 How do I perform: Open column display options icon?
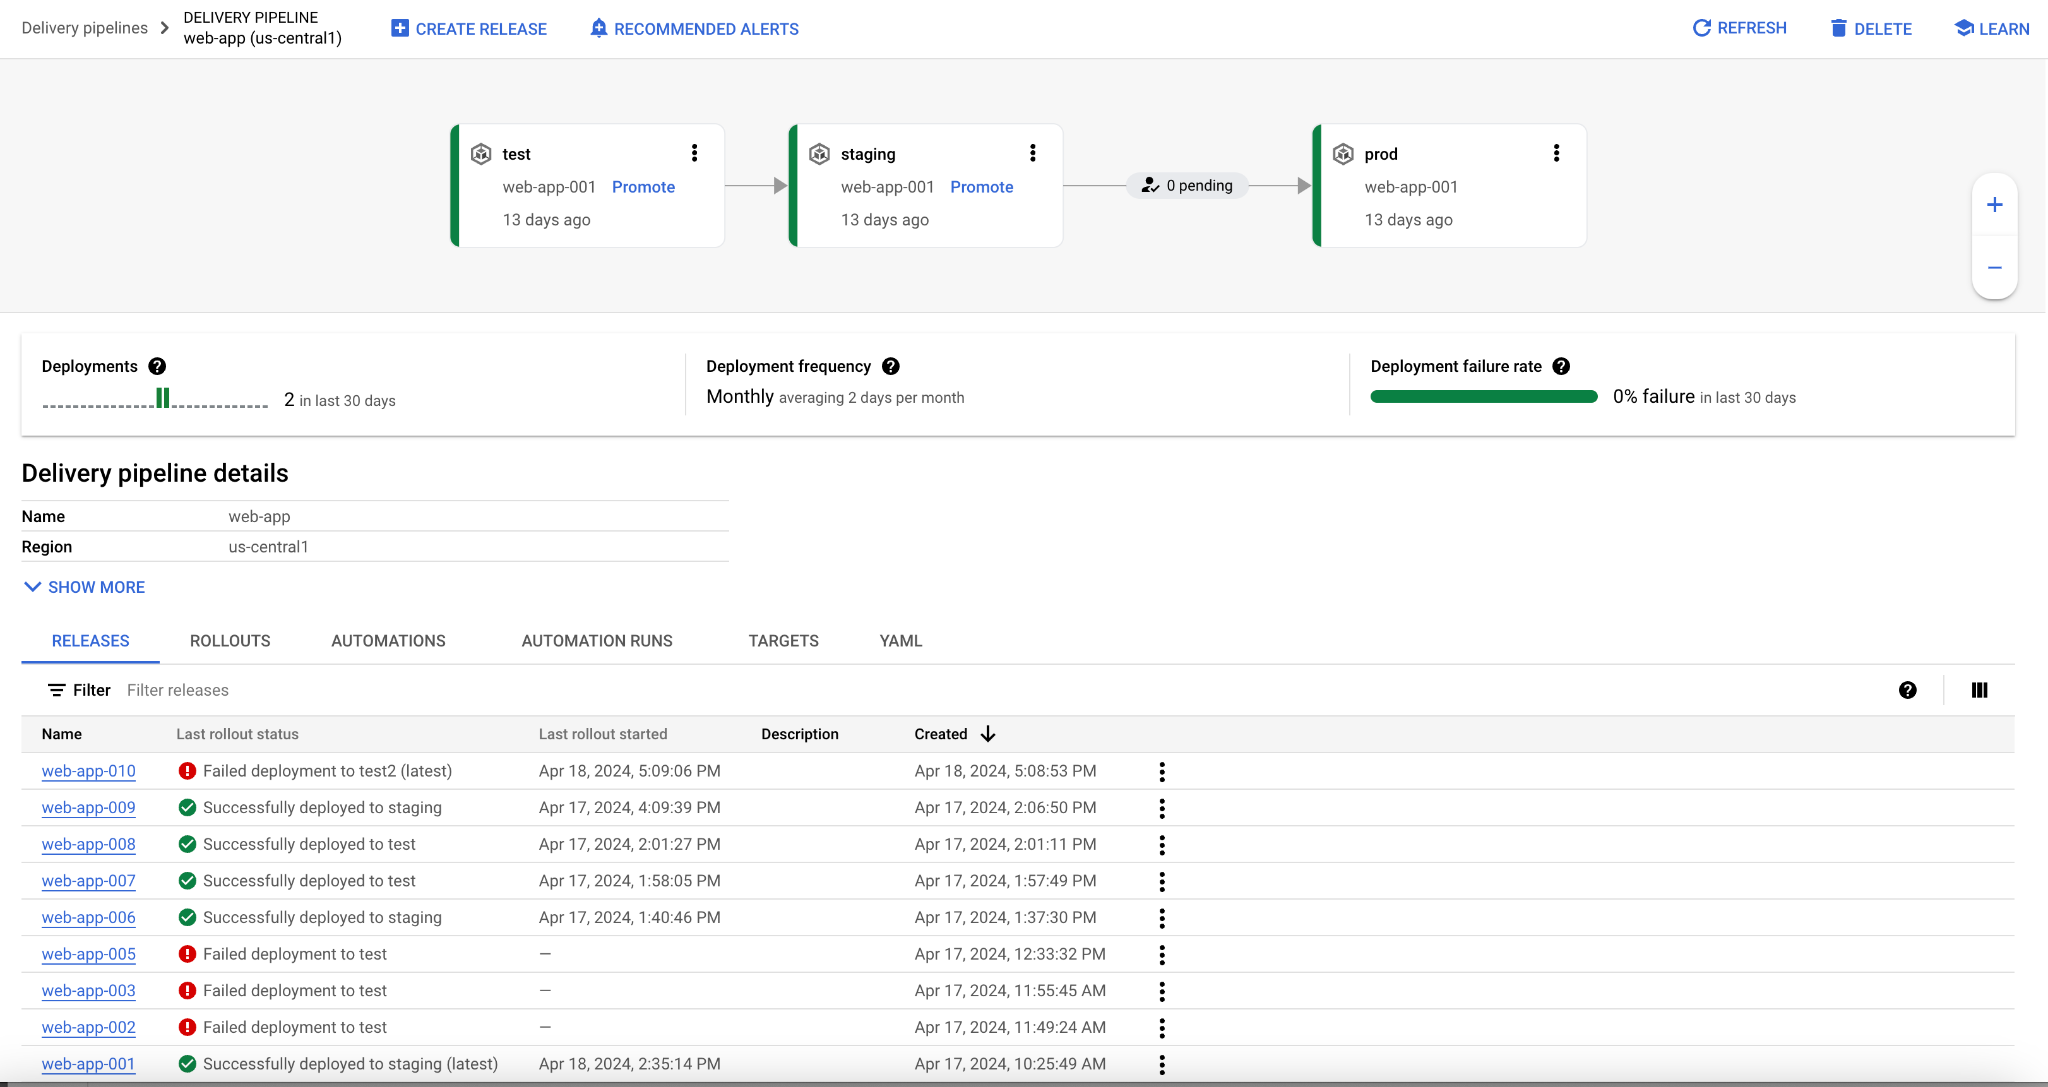[1979, 690]
